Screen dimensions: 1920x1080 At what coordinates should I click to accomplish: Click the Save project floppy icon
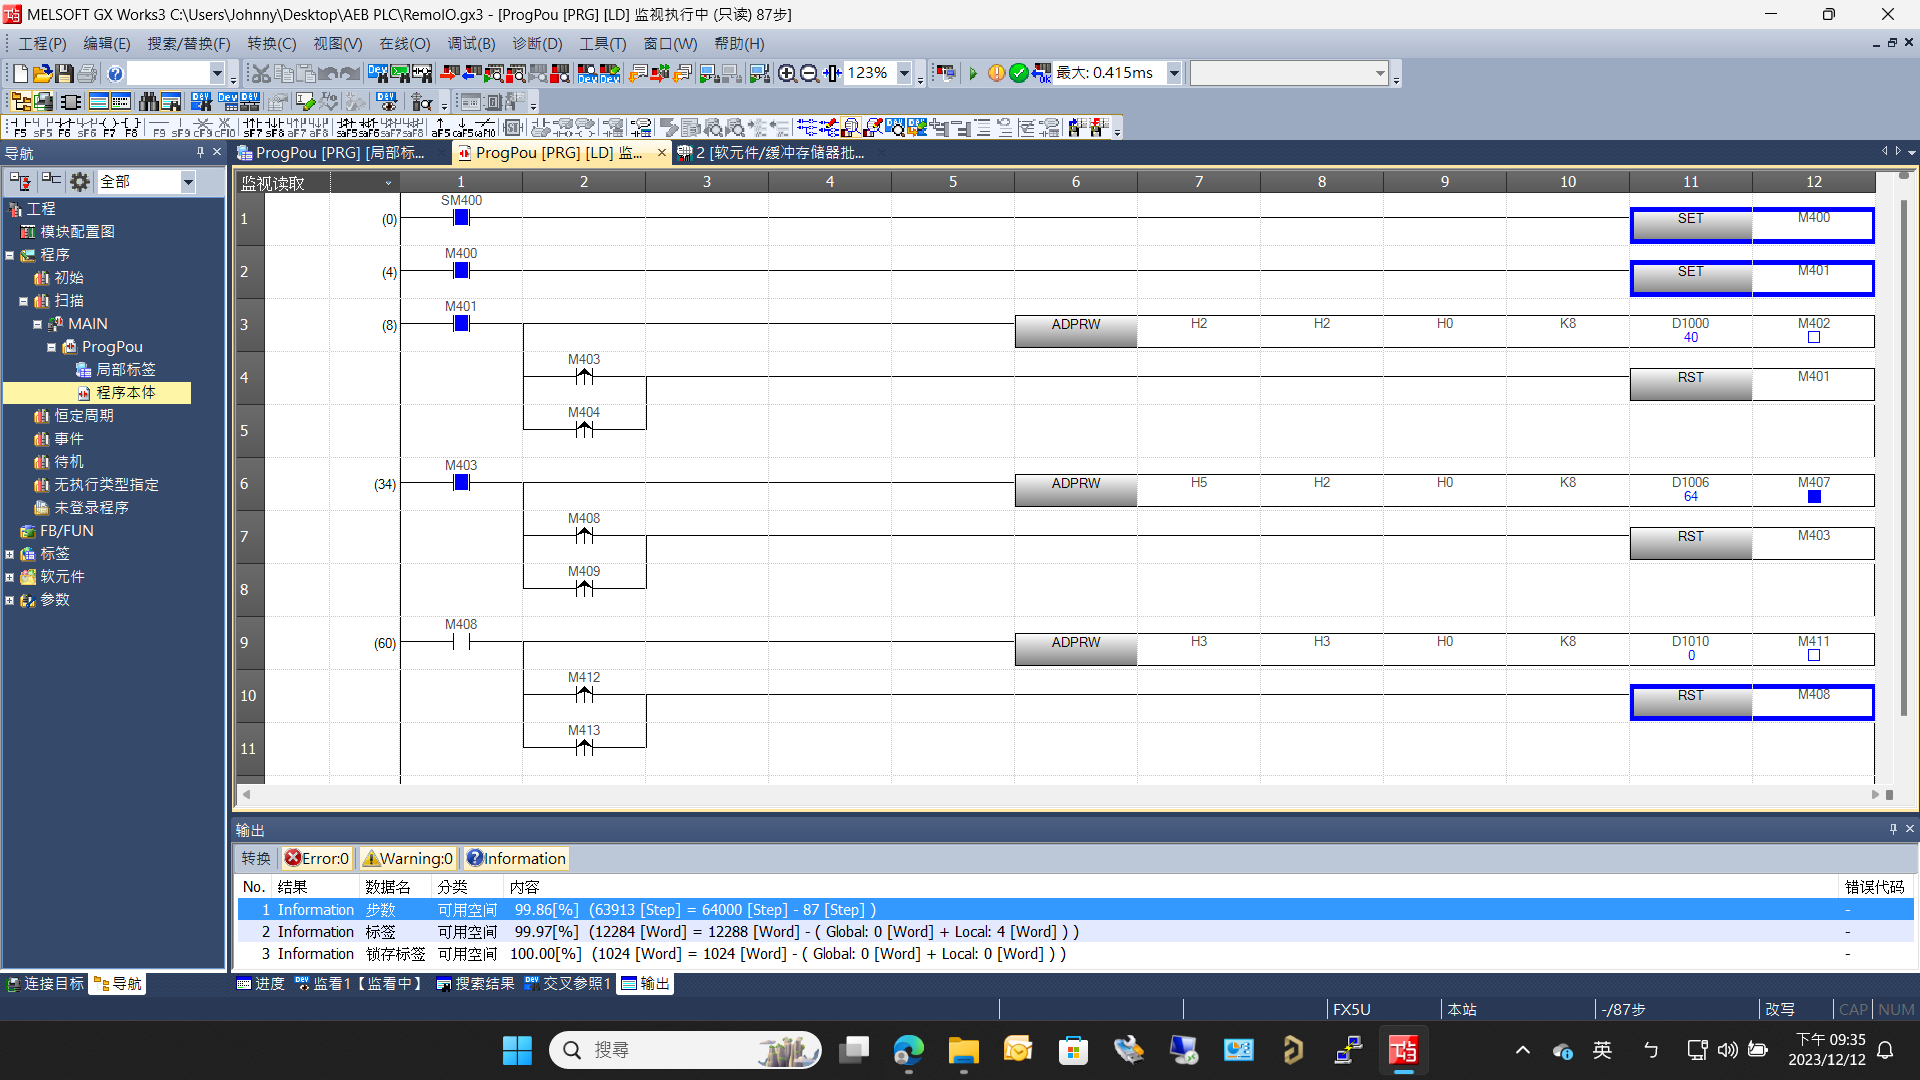[64, 73]
